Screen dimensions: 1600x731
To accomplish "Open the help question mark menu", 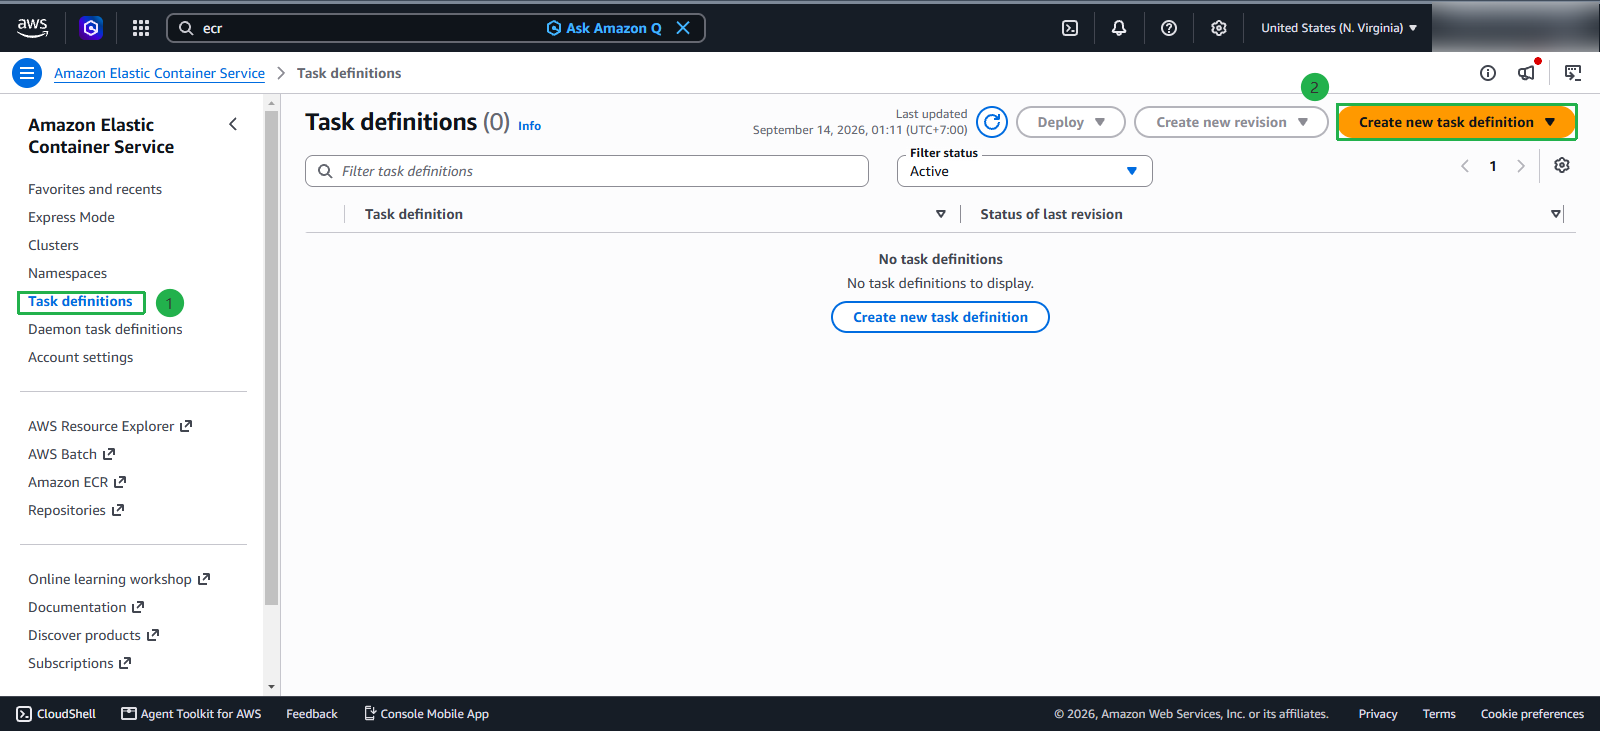I will pyautogui.click(x=1169, y=28).
